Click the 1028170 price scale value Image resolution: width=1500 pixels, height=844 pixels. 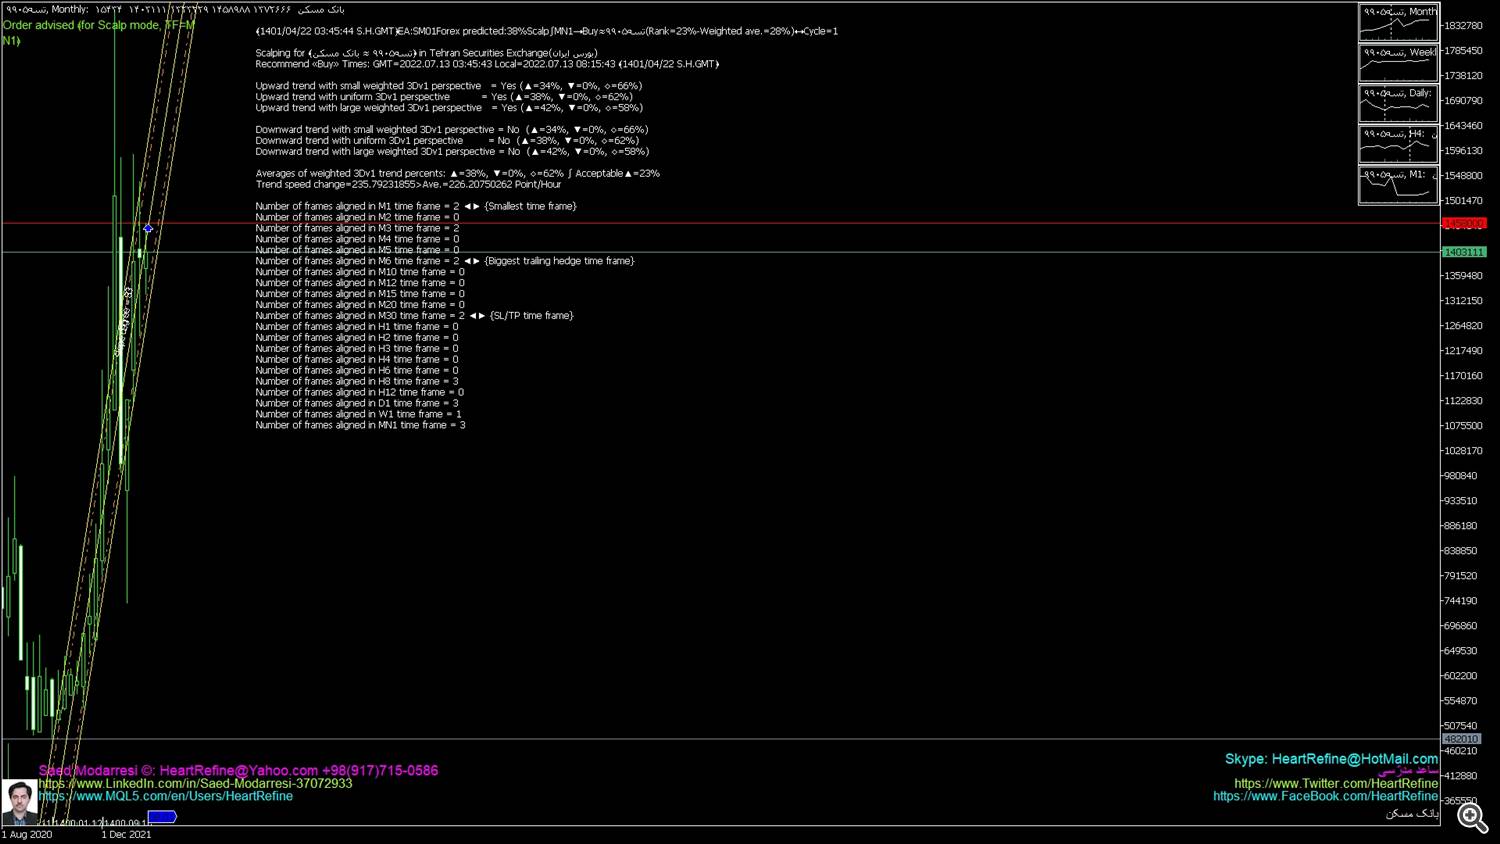point(1463,451)
